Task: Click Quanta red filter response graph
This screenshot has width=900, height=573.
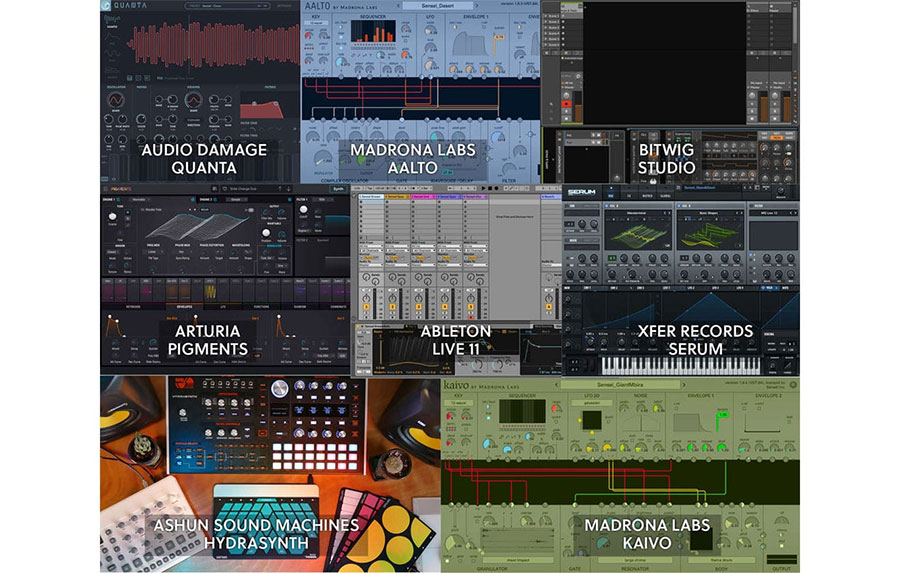Action: click(x=261, y=109)
